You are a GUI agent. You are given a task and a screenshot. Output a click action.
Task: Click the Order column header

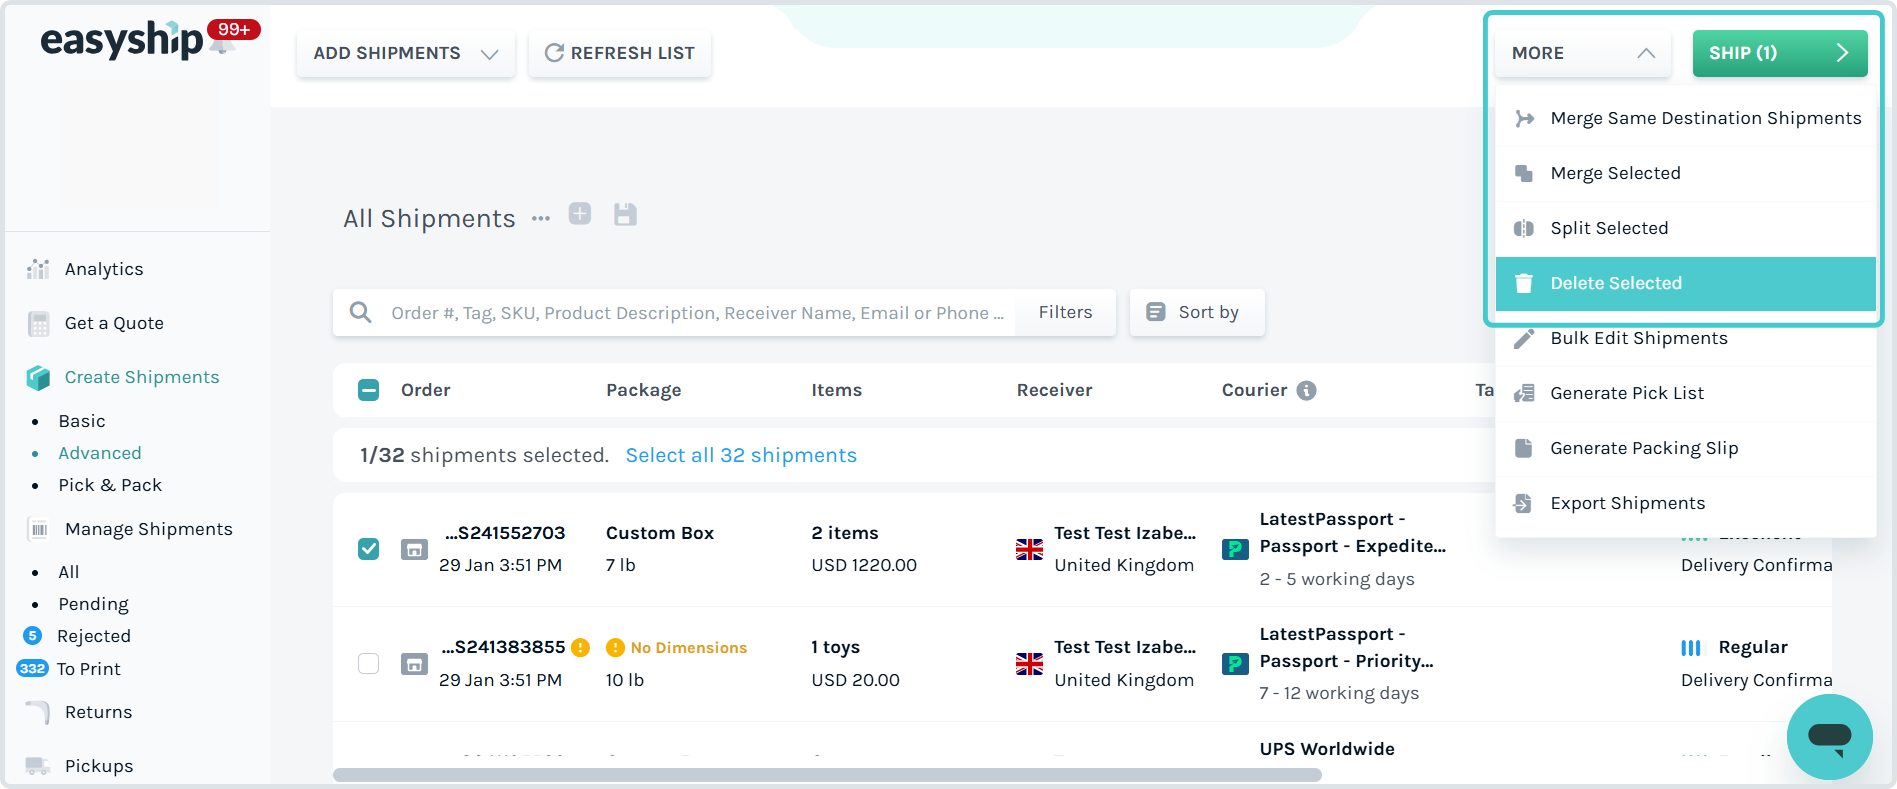[426, 391]
